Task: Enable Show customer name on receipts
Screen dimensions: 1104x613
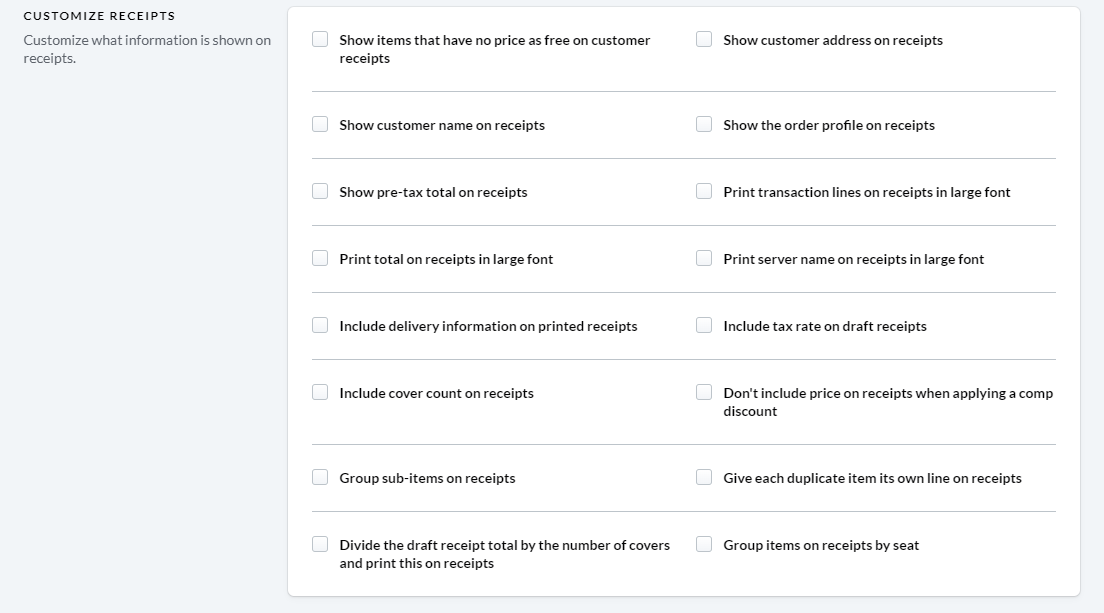Action: [x=320, y=125]
